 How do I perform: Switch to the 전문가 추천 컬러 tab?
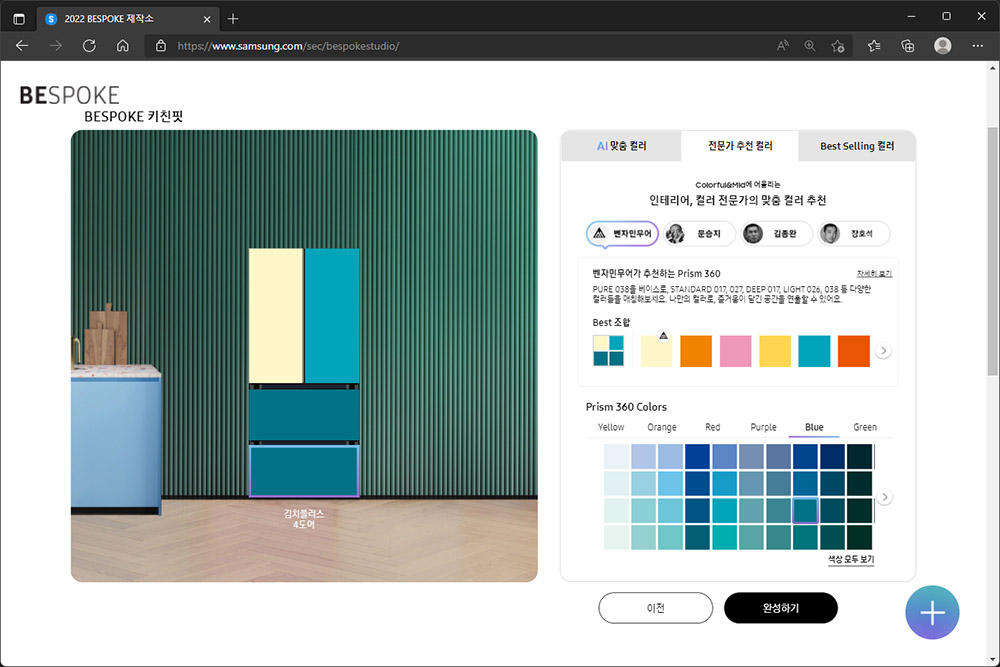[x=740, y=146]
